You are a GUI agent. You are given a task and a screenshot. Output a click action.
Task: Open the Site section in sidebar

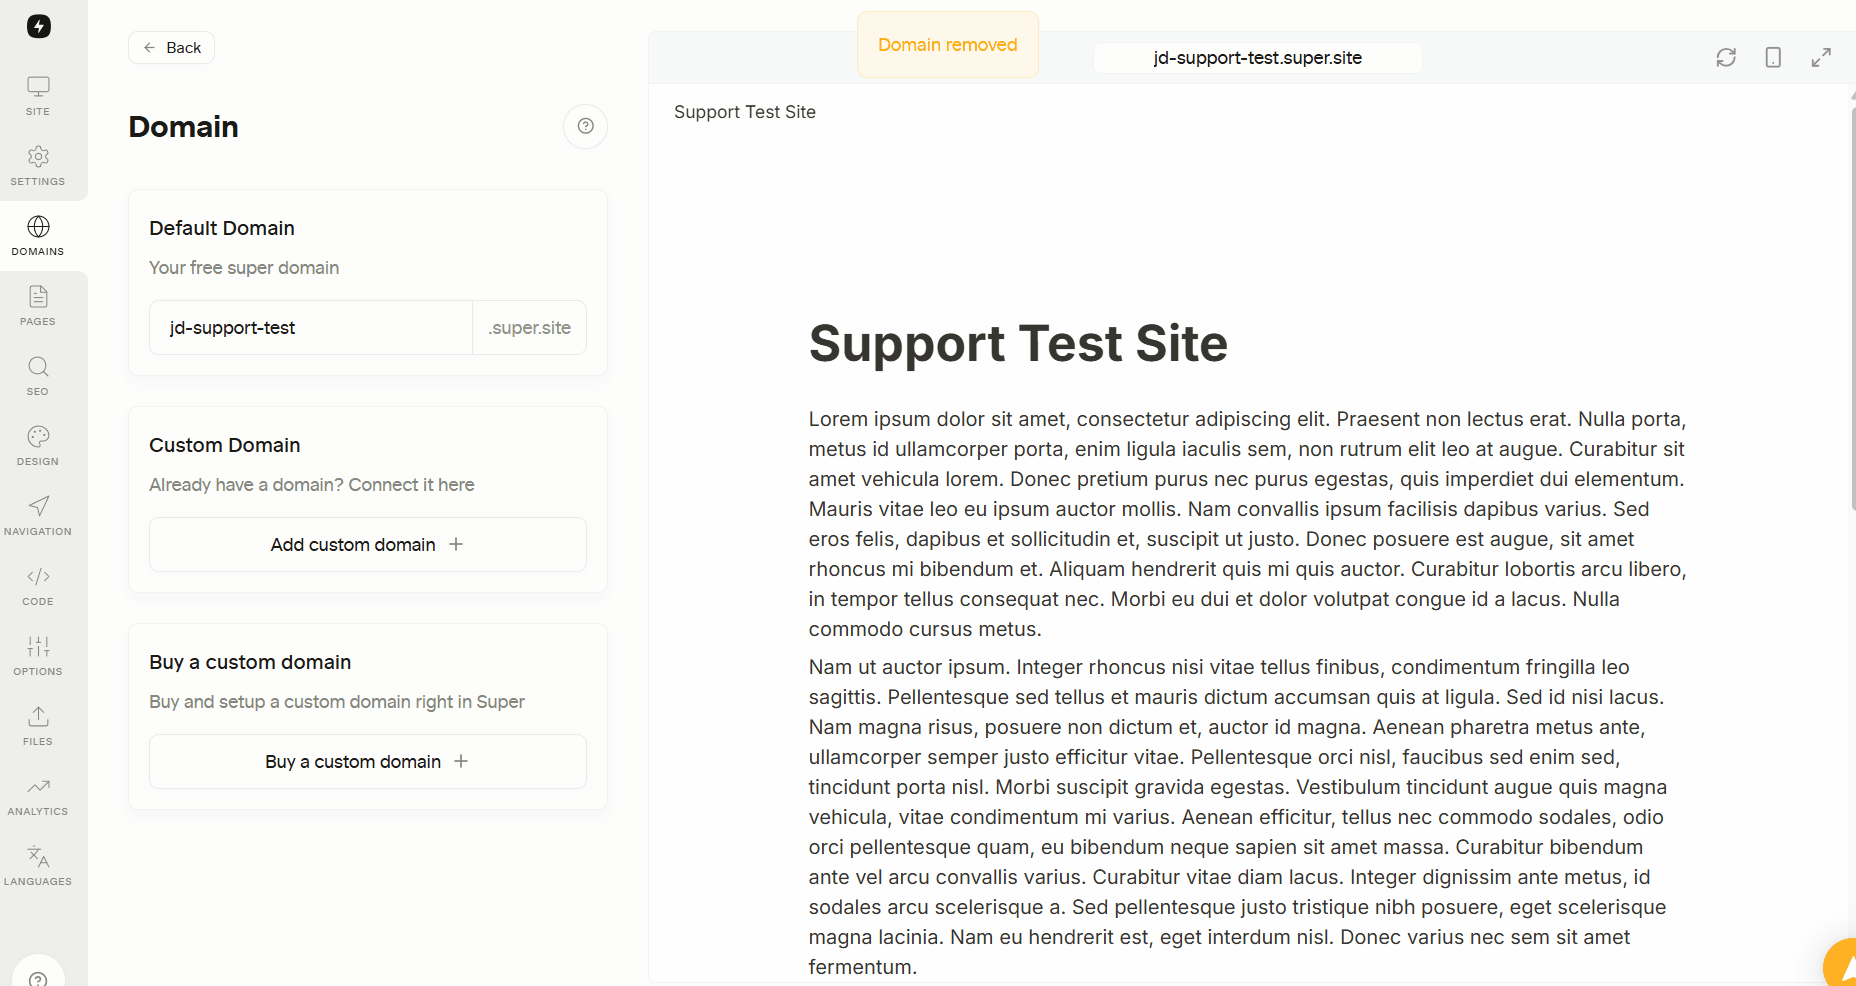[x=38, y=96]
